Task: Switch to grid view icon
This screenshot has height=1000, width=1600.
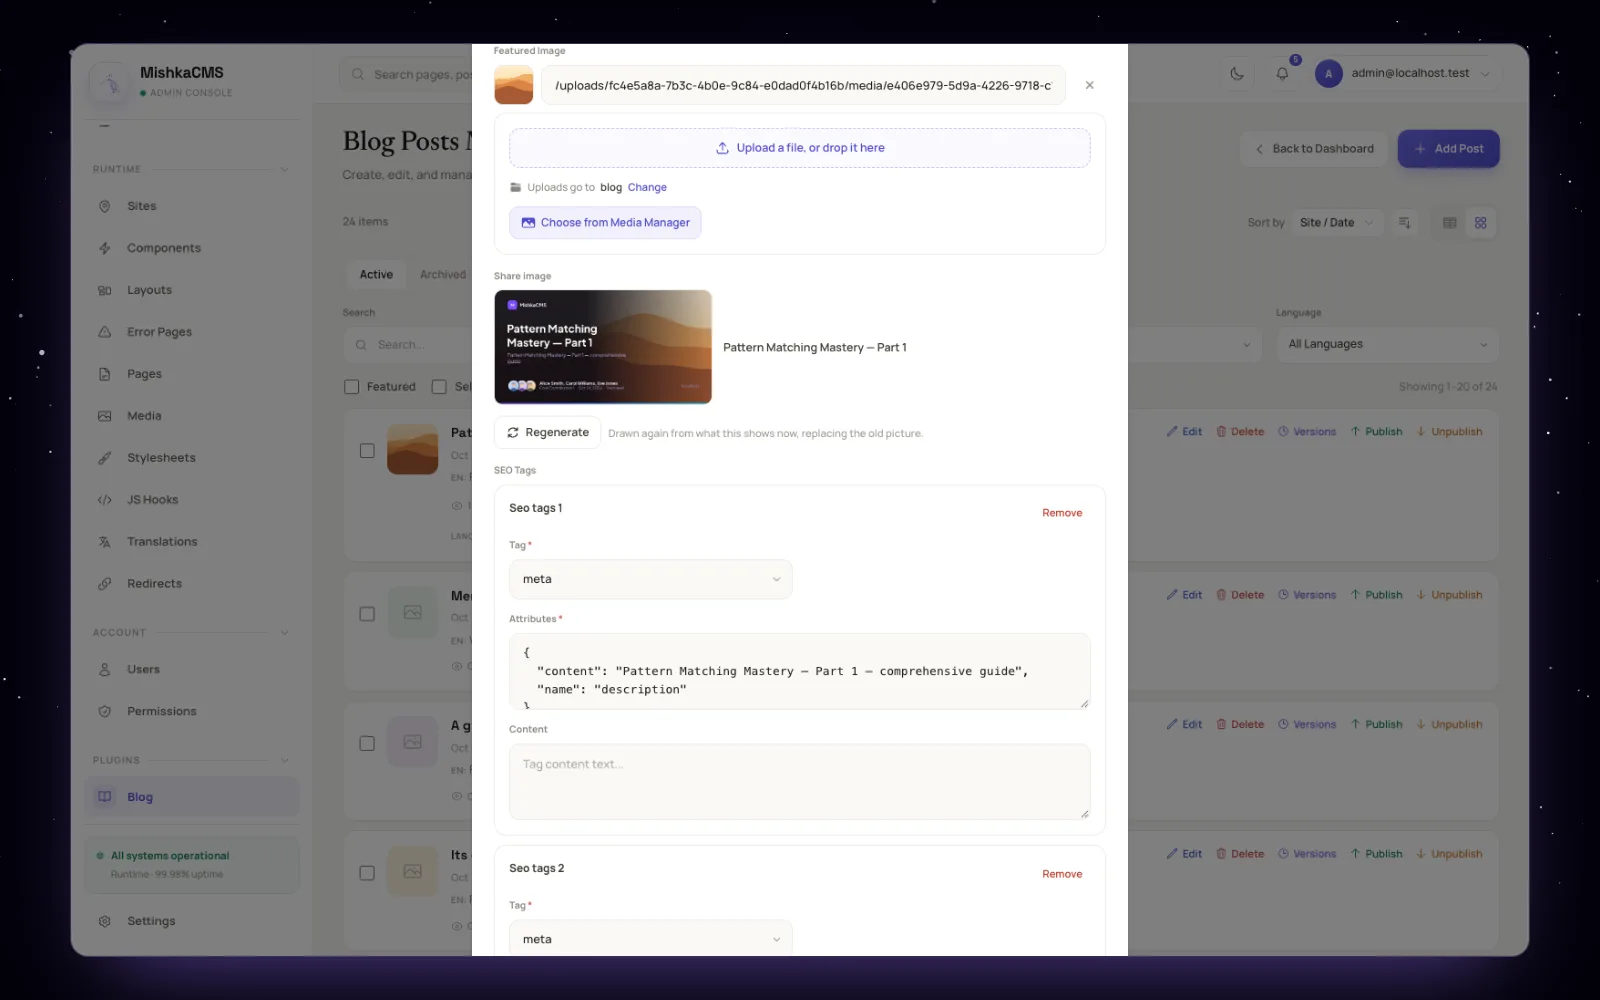Action: (1480, 223)
